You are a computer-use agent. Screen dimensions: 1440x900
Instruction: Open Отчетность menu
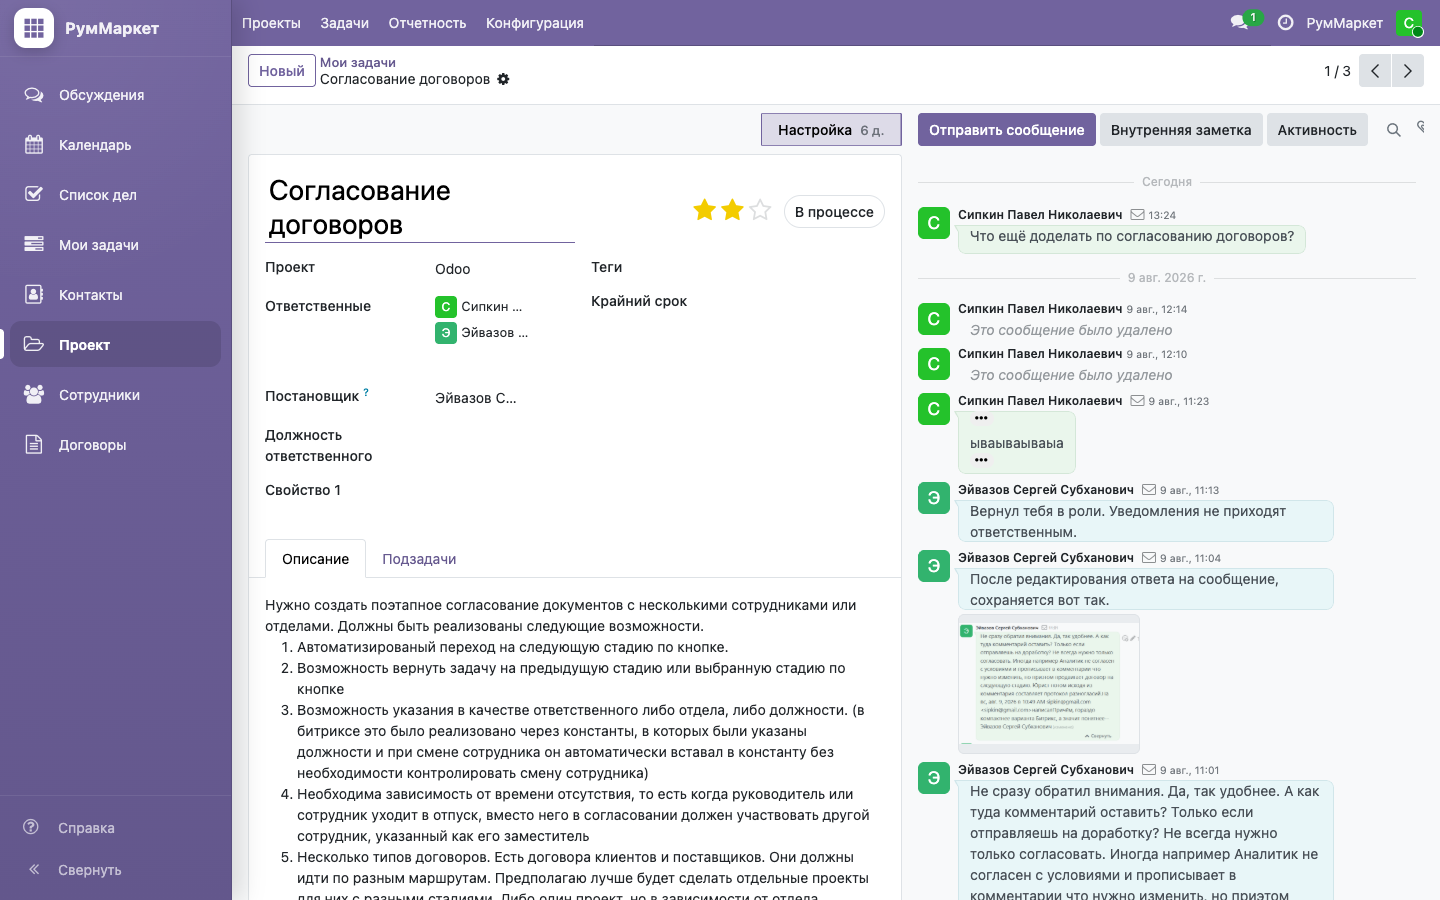coord(427,23)
